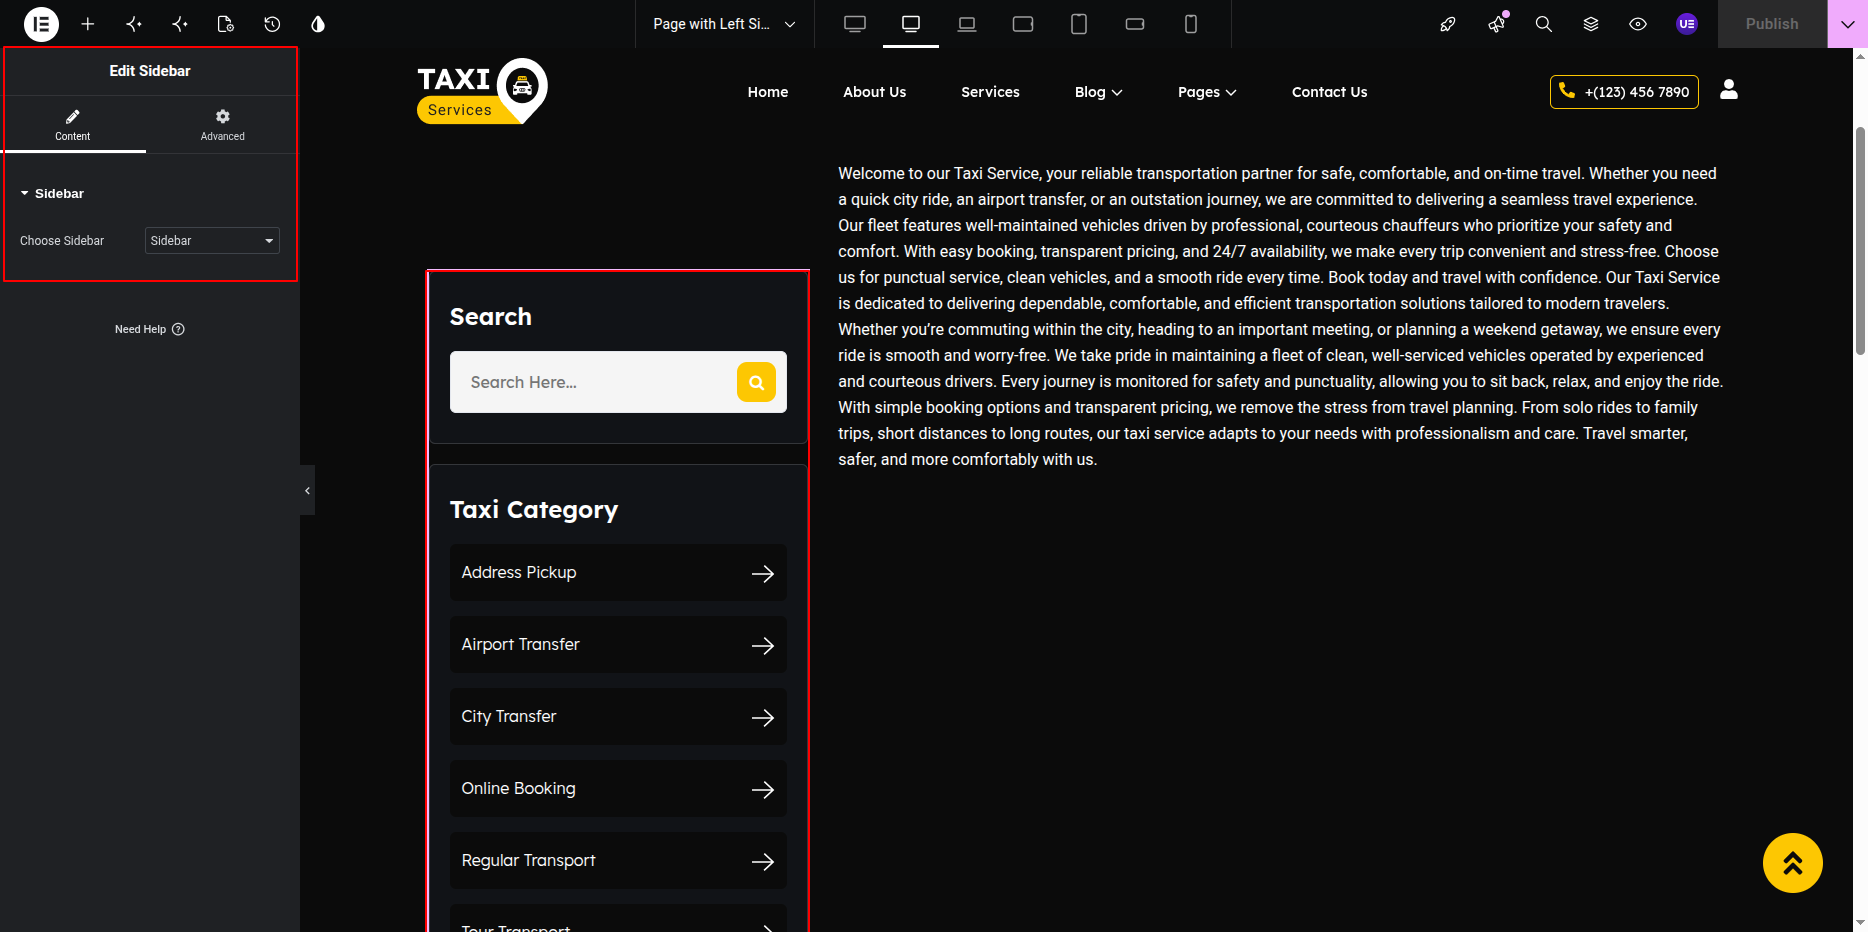
Task: Expand the Pages menu dropdown
Action: pos(1207,92)
